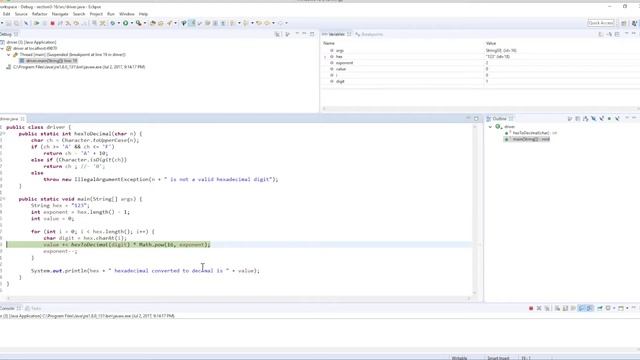
Task: Click the Name column header in Variables
Action: tap(329, 43)
